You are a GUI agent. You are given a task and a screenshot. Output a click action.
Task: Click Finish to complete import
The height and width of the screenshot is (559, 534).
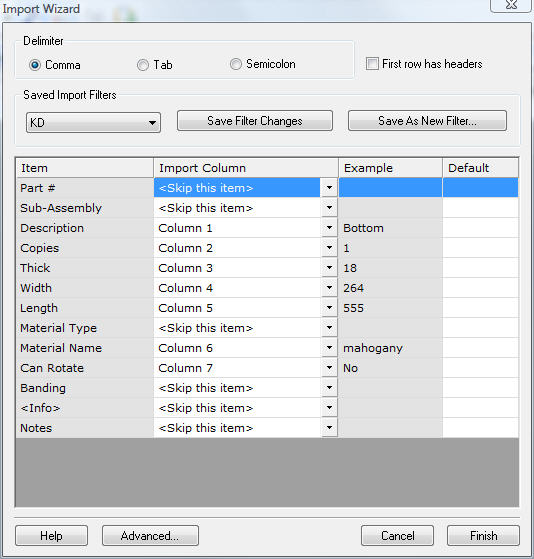pos(483,535)
